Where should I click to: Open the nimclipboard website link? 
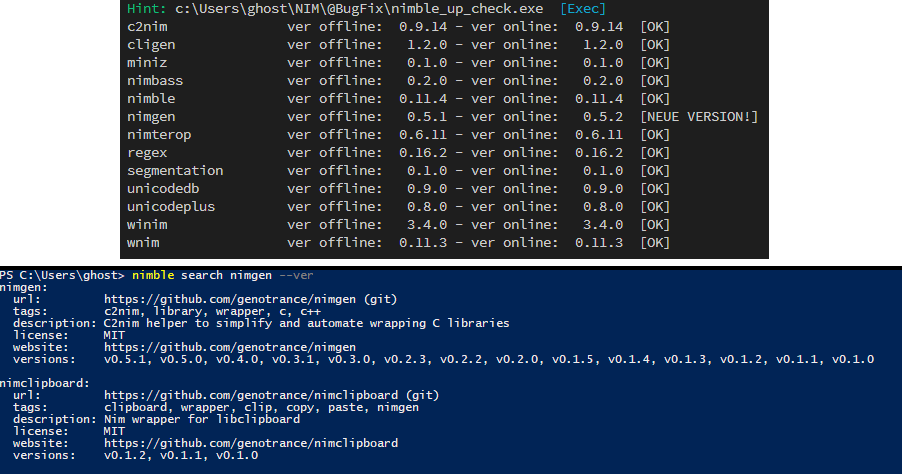point(250,443)
